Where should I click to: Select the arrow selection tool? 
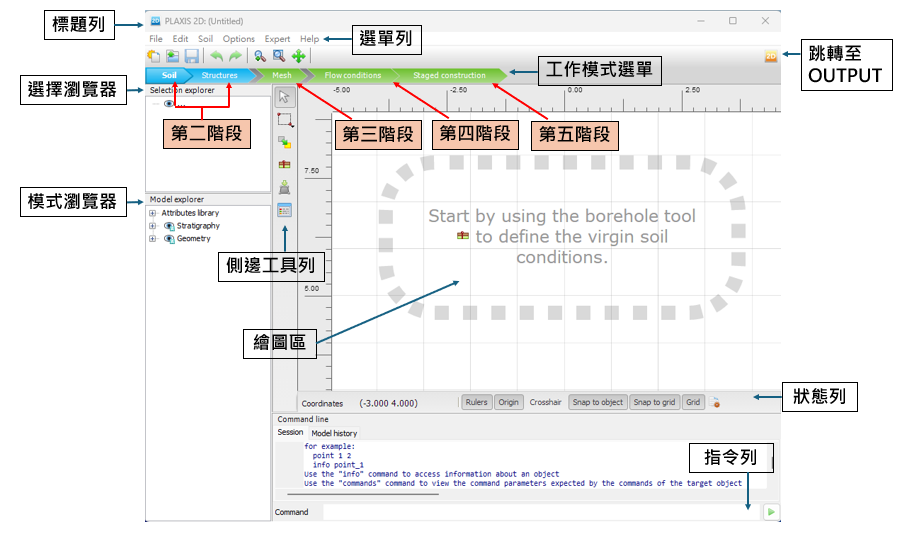click(285, 97)
